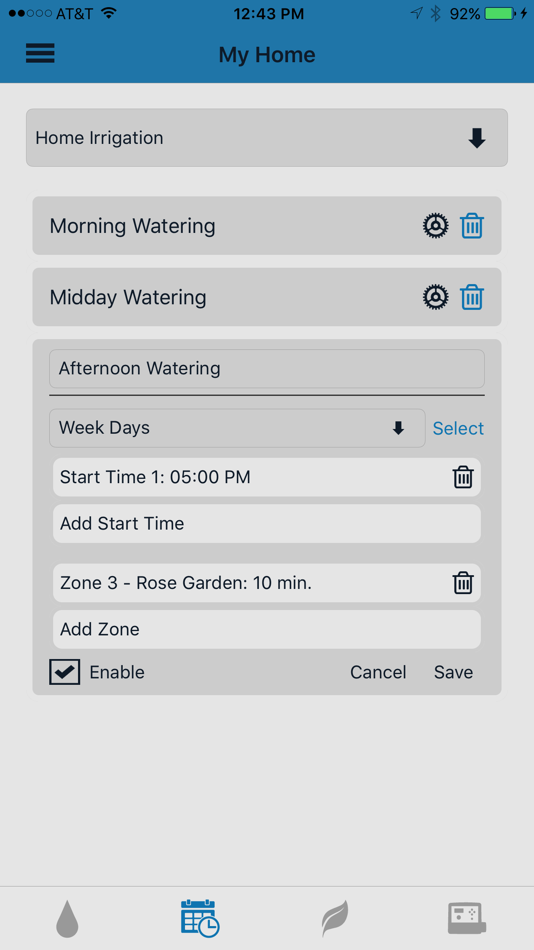Screen dimensions: 534x950
Task: Open the controller device tab
Action: tap(467, 918)
